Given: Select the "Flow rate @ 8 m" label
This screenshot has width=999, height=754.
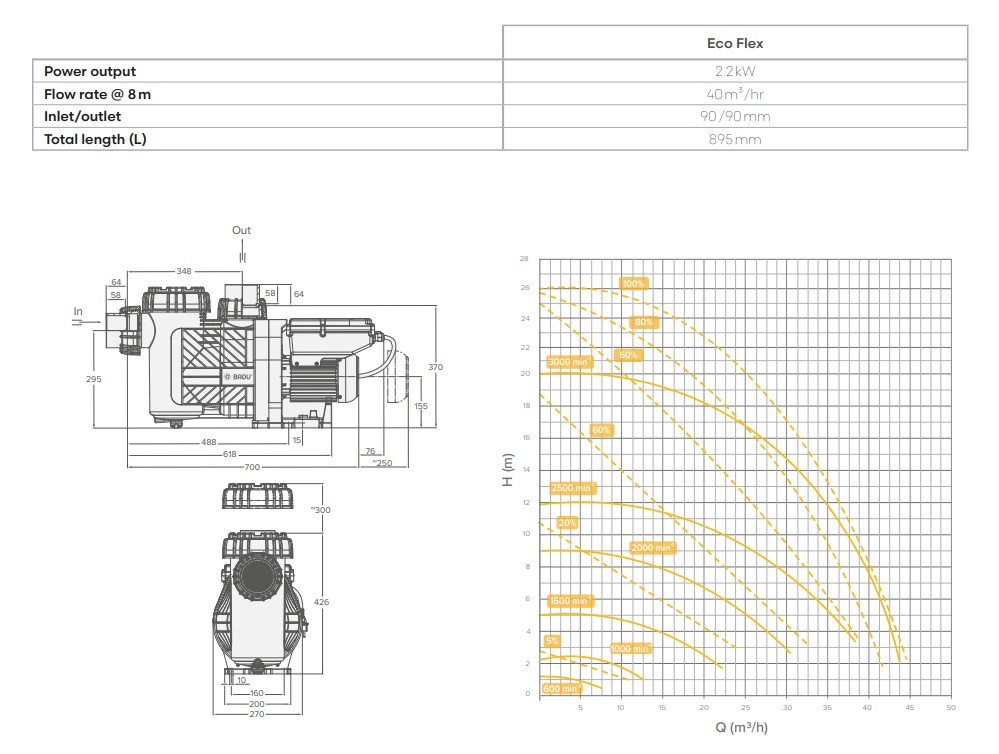Looking at the screenshot, I should (x=97, y=94).
